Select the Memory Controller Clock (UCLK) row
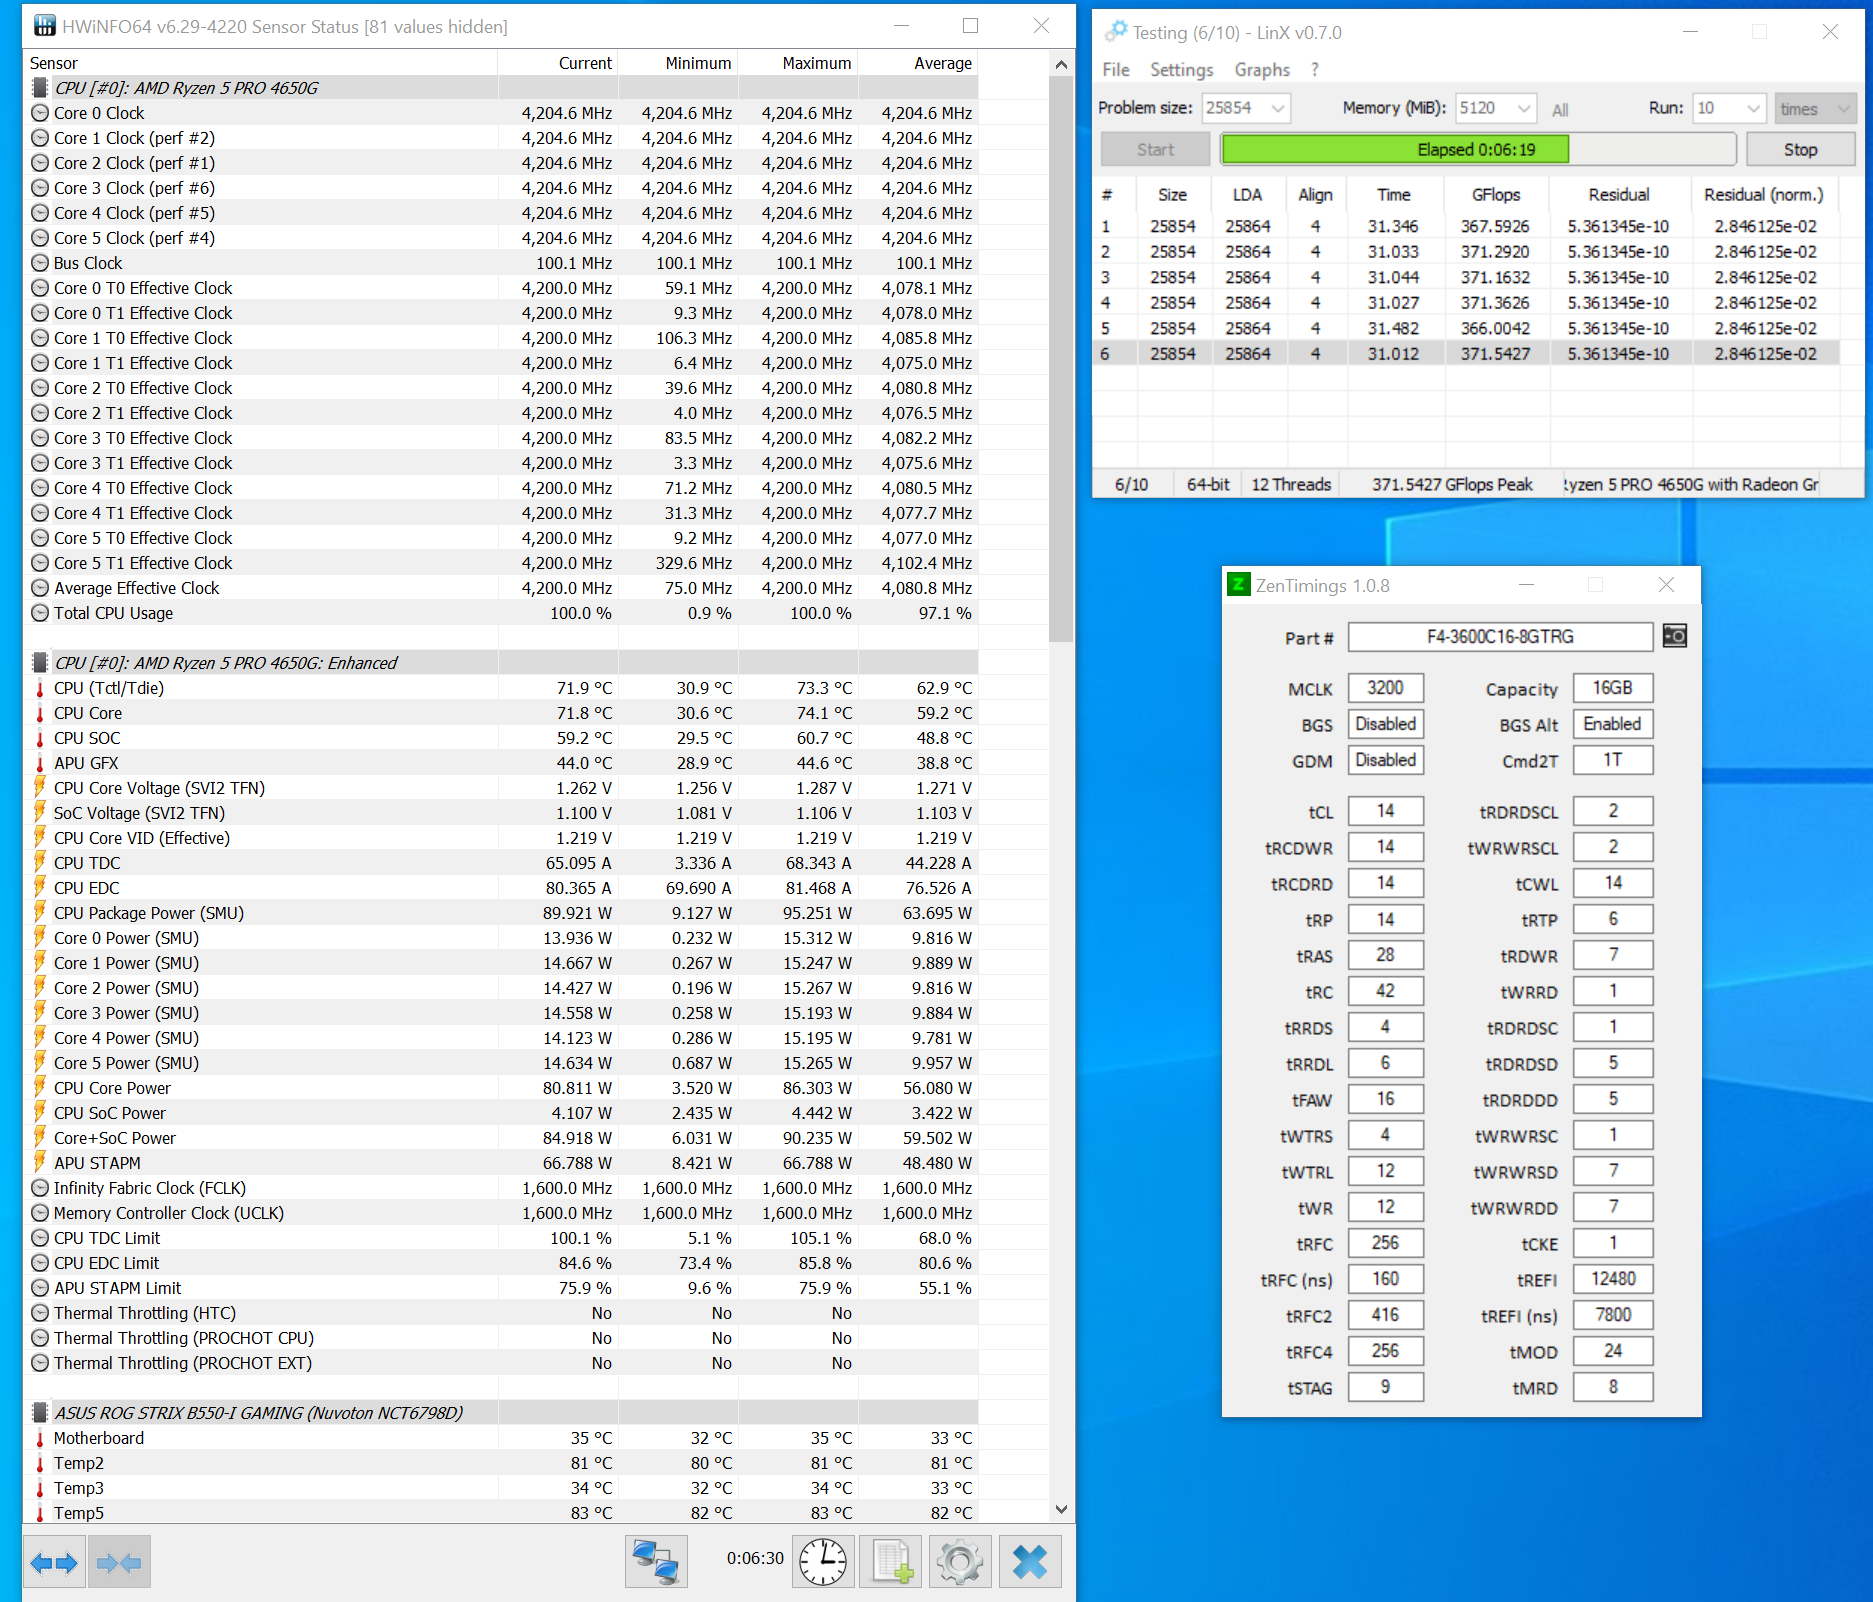 [500, 1213]
